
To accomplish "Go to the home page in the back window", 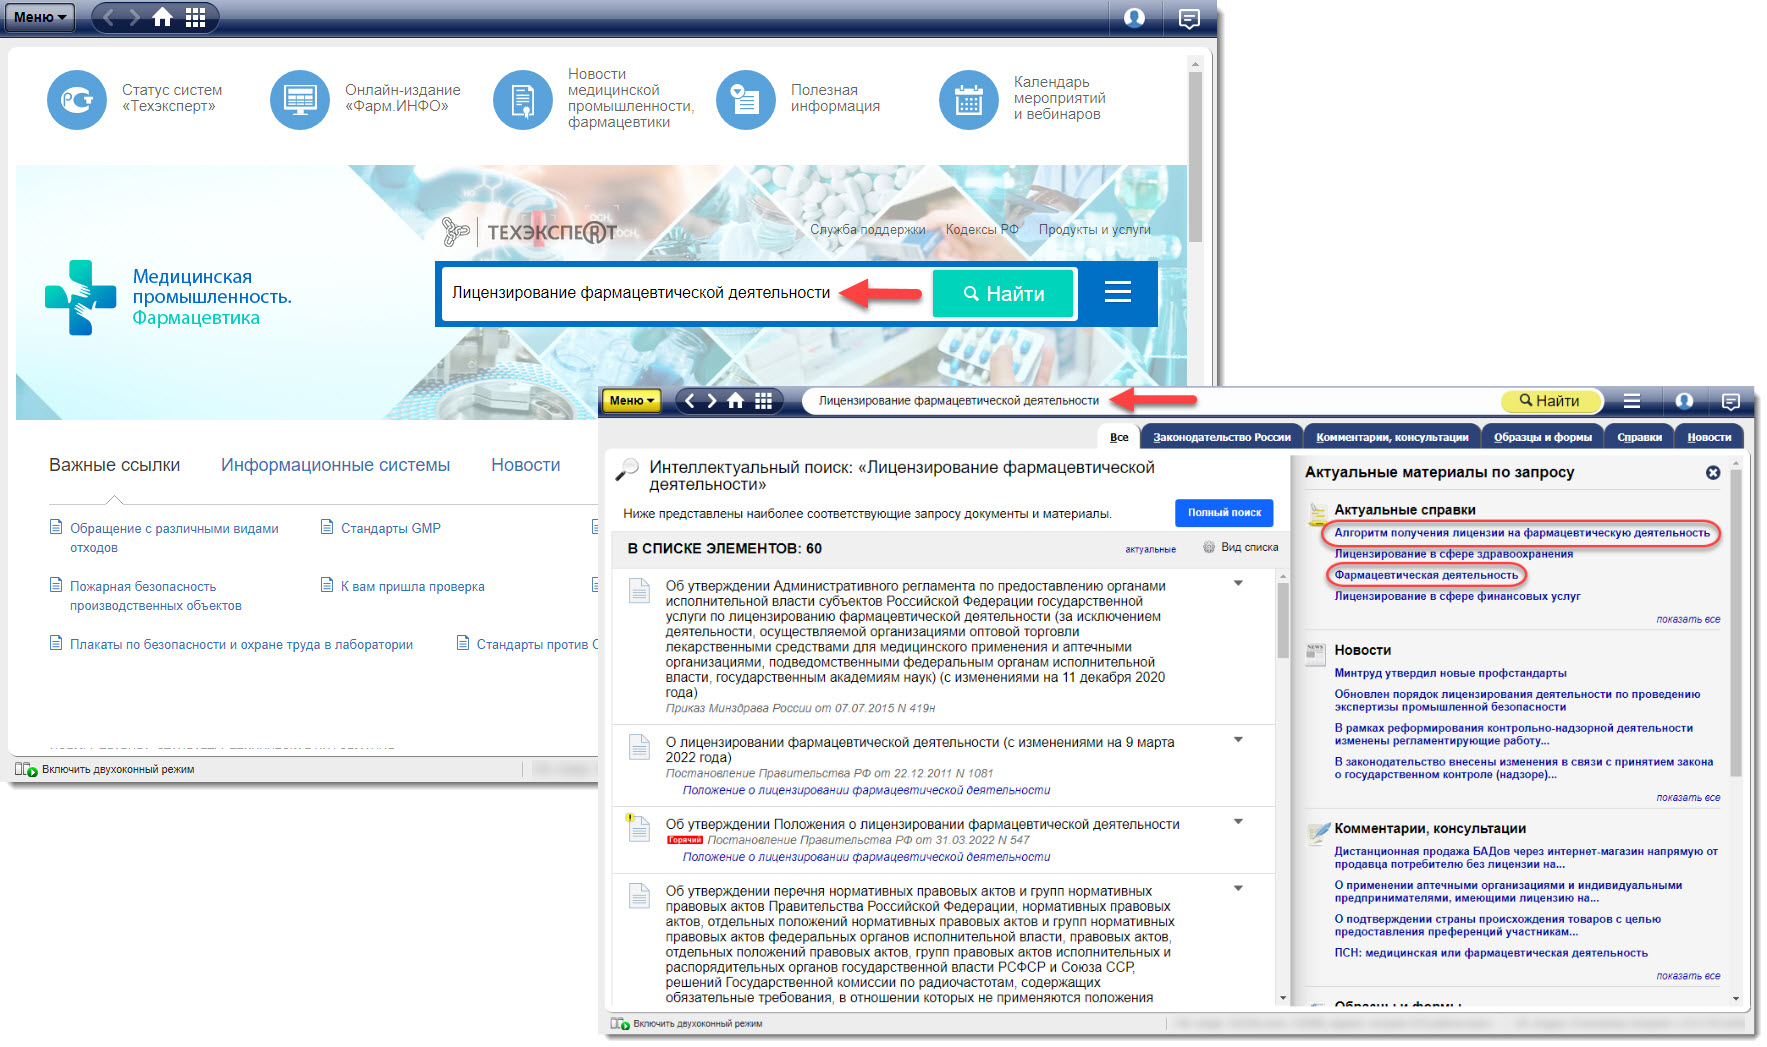I will point(162,17).
